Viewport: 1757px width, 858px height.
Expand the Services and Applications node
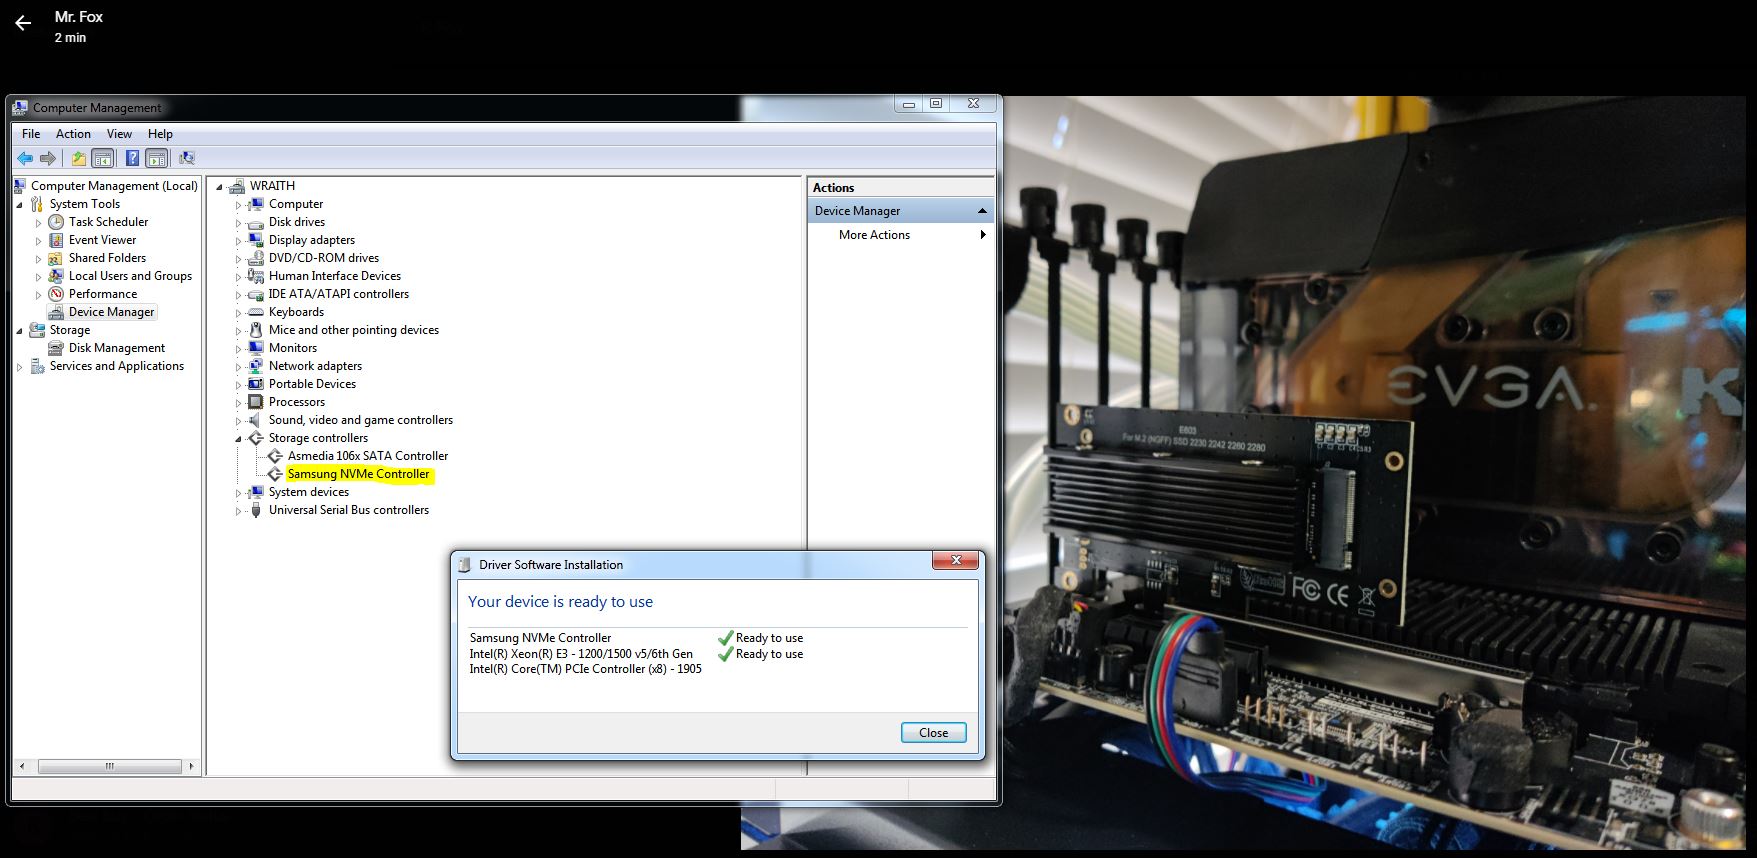click(19, 367)
